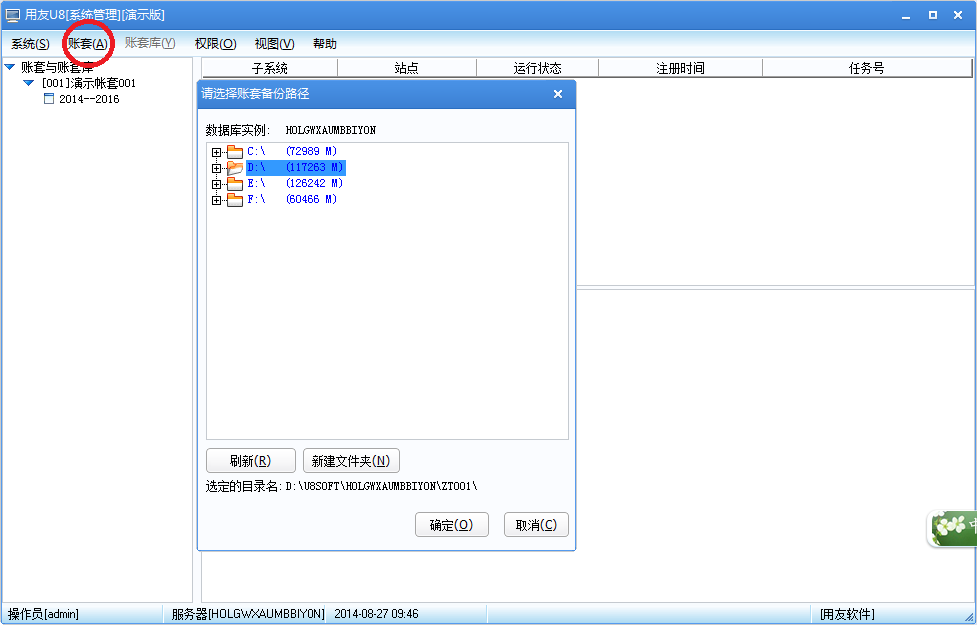Click the 新建文件夹(N) button
Viewport: 977px width, 625px height.
(x=351, y=461)
